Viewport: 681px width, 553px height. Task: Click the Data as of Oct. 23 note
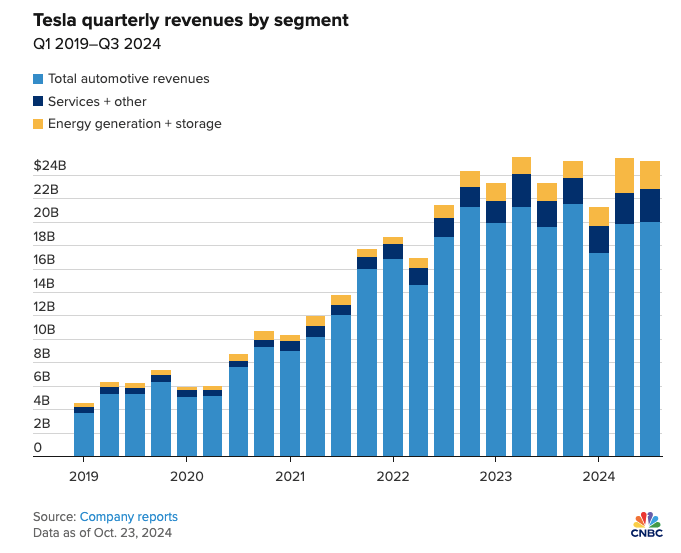(102, 533)
